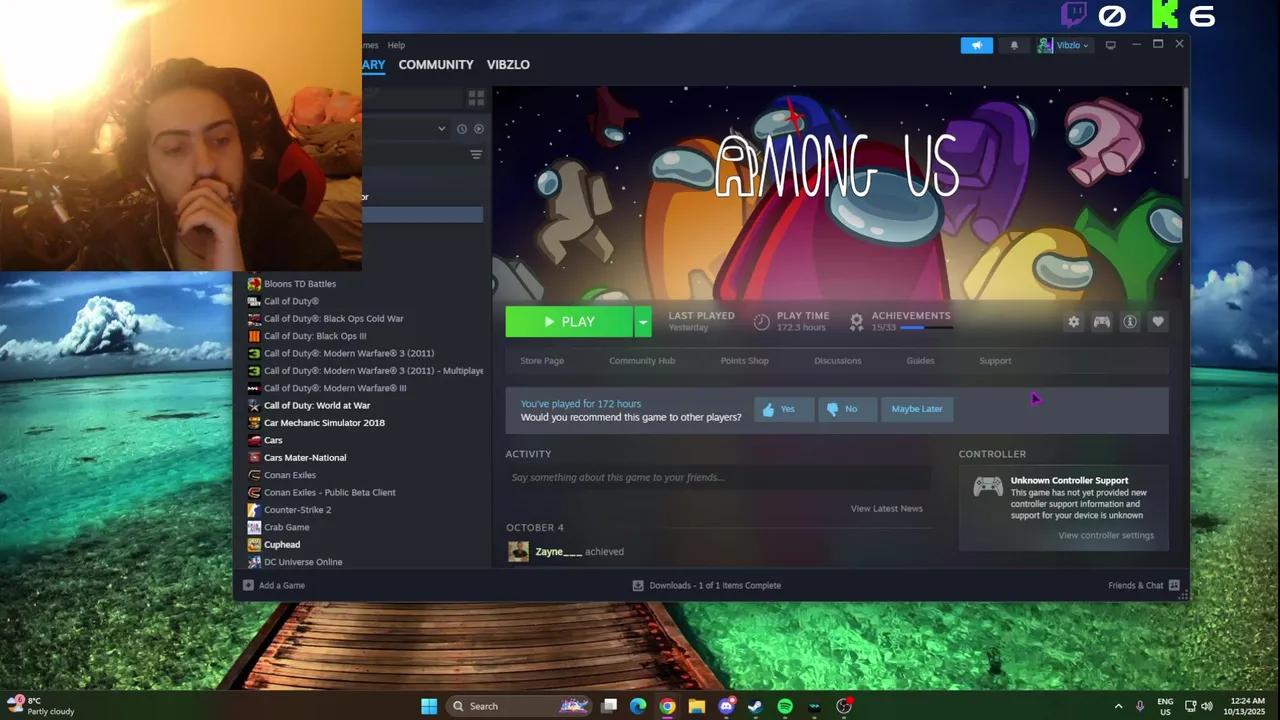Select Car Mechanic Simulator 2018

coord(324,423)
